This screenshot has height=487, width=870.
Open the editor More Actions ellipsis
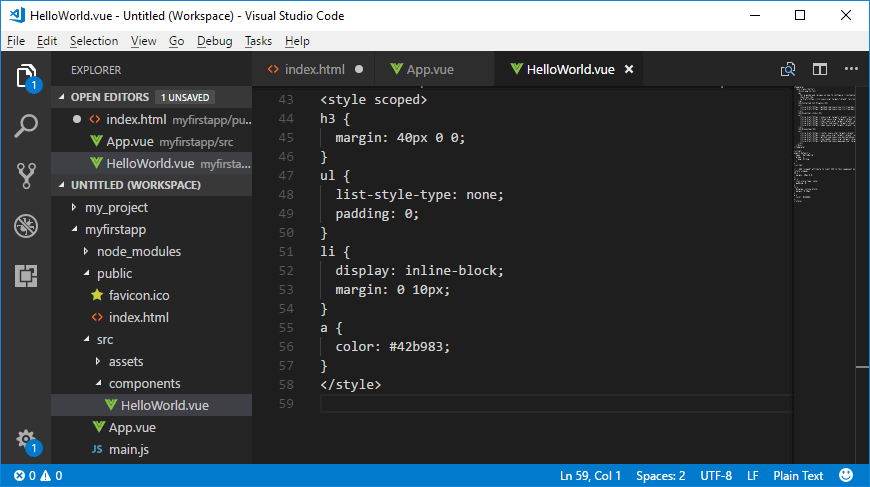tap(851, 69)
